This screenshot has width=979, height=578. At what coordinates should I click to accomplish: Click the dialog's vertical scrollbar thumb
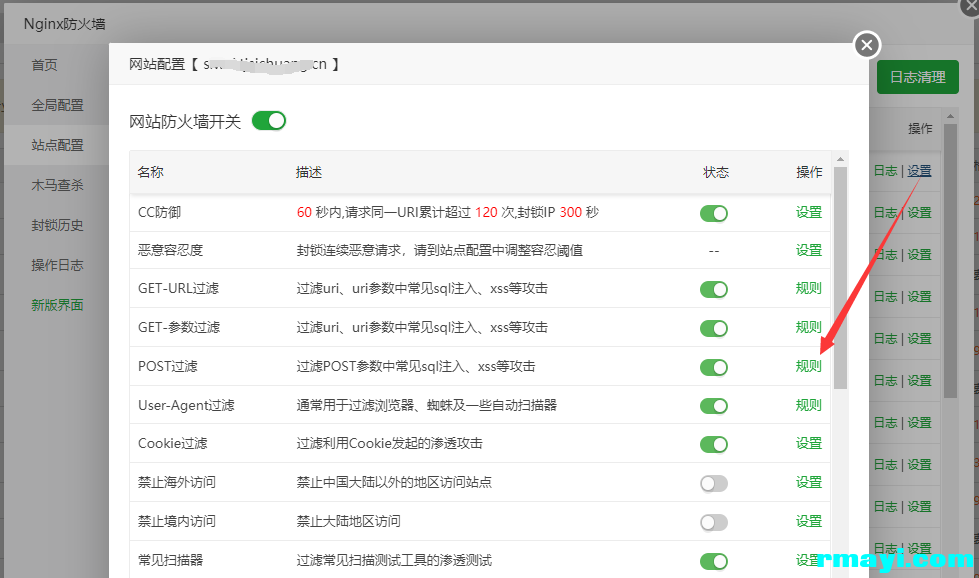click(840, 278)
